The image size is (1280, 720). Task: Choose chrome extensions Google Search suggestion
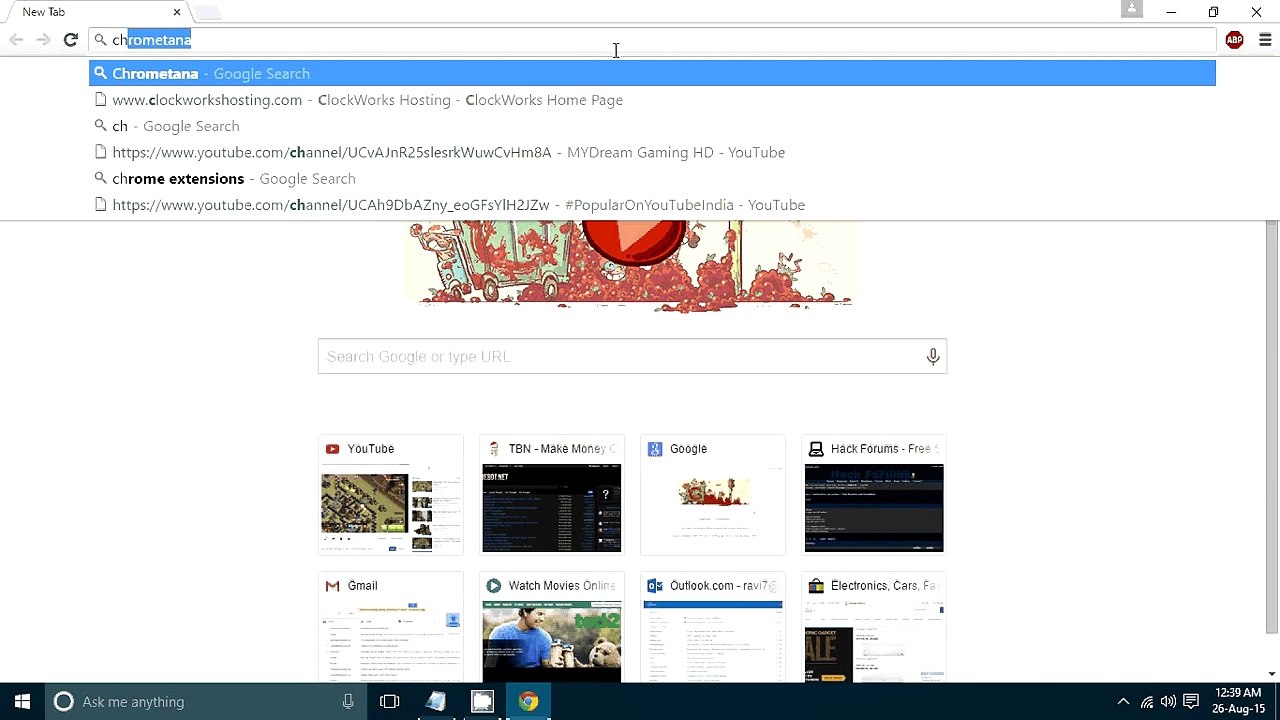[x=652, y=178]
